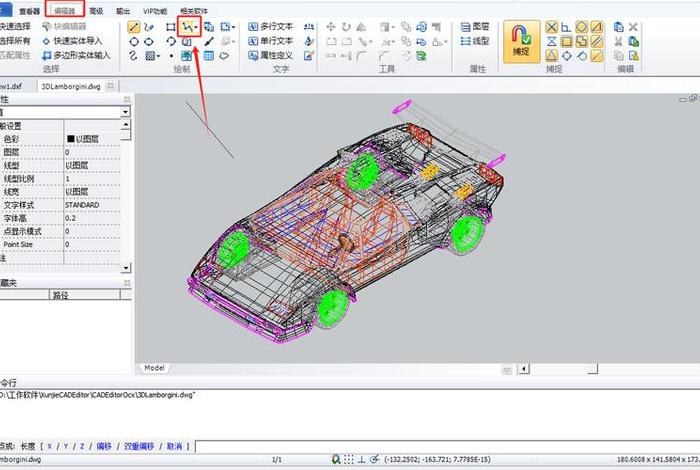Select the Line drawing tool
Image resolution: width=700 pixels, height=470 pixels.
point(134,27)
